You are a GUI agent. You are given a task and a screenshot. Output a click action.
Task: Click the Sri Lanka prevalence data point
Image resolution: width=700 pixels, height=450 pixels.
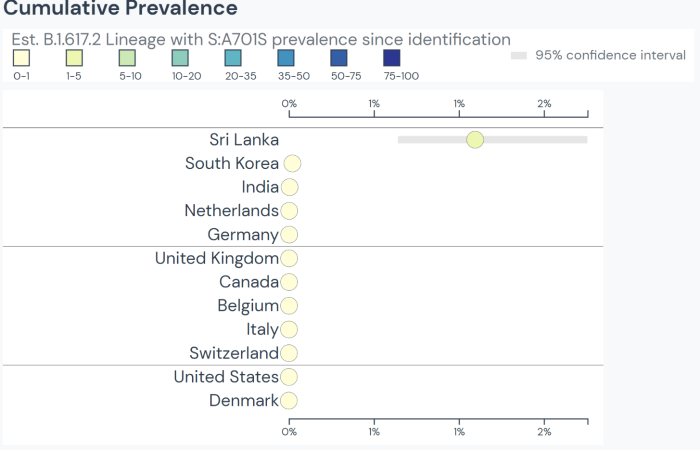coord(475,140)
